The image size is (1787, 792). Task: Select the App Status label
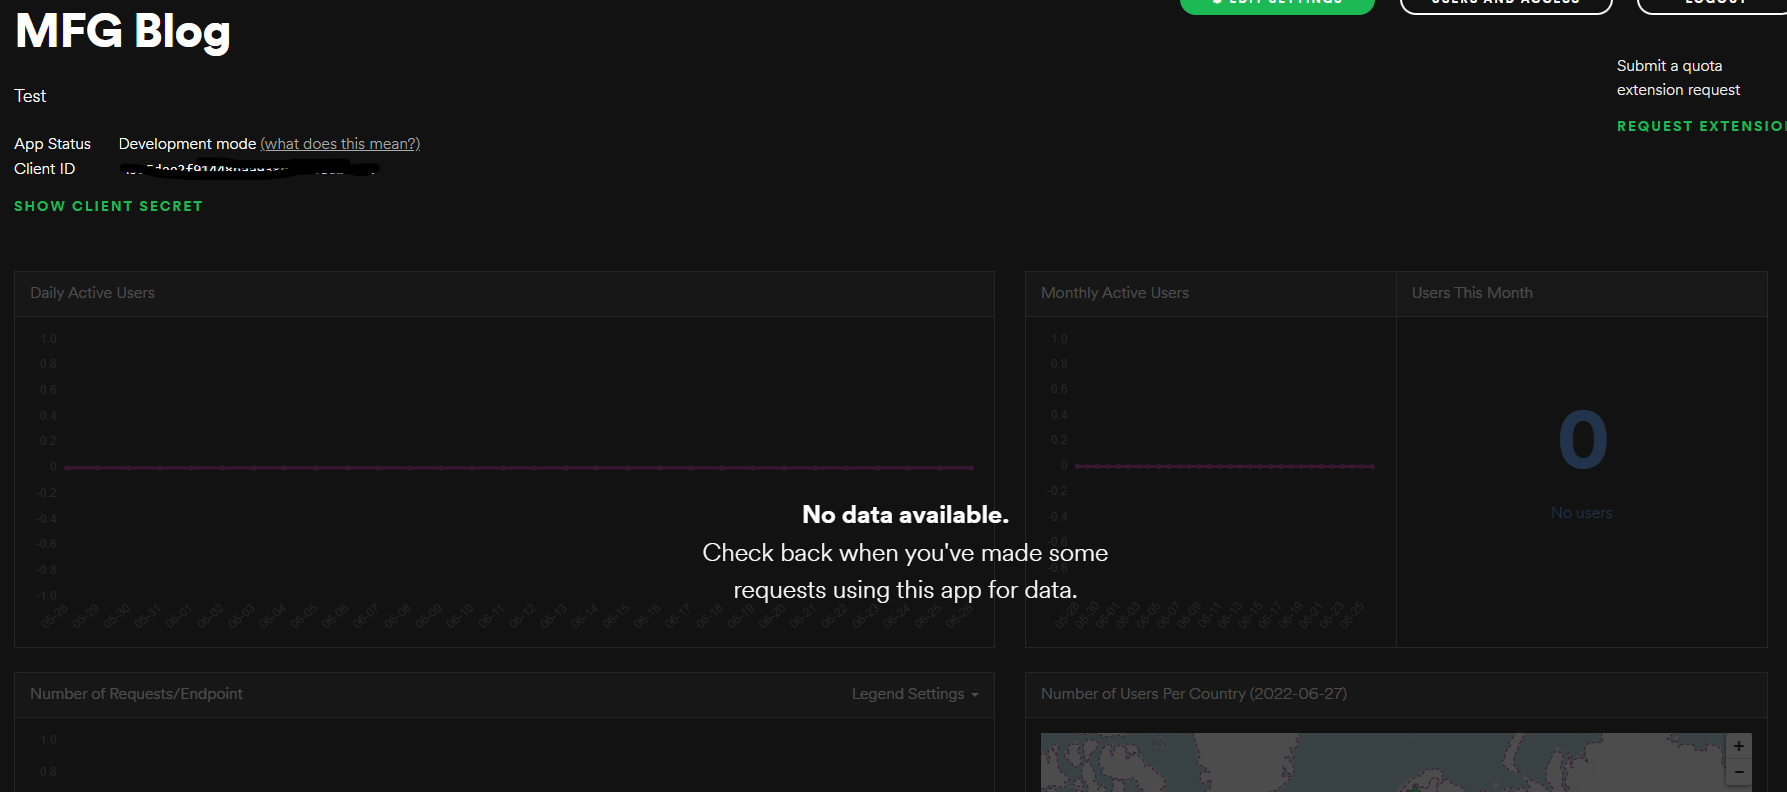point(52,144)
